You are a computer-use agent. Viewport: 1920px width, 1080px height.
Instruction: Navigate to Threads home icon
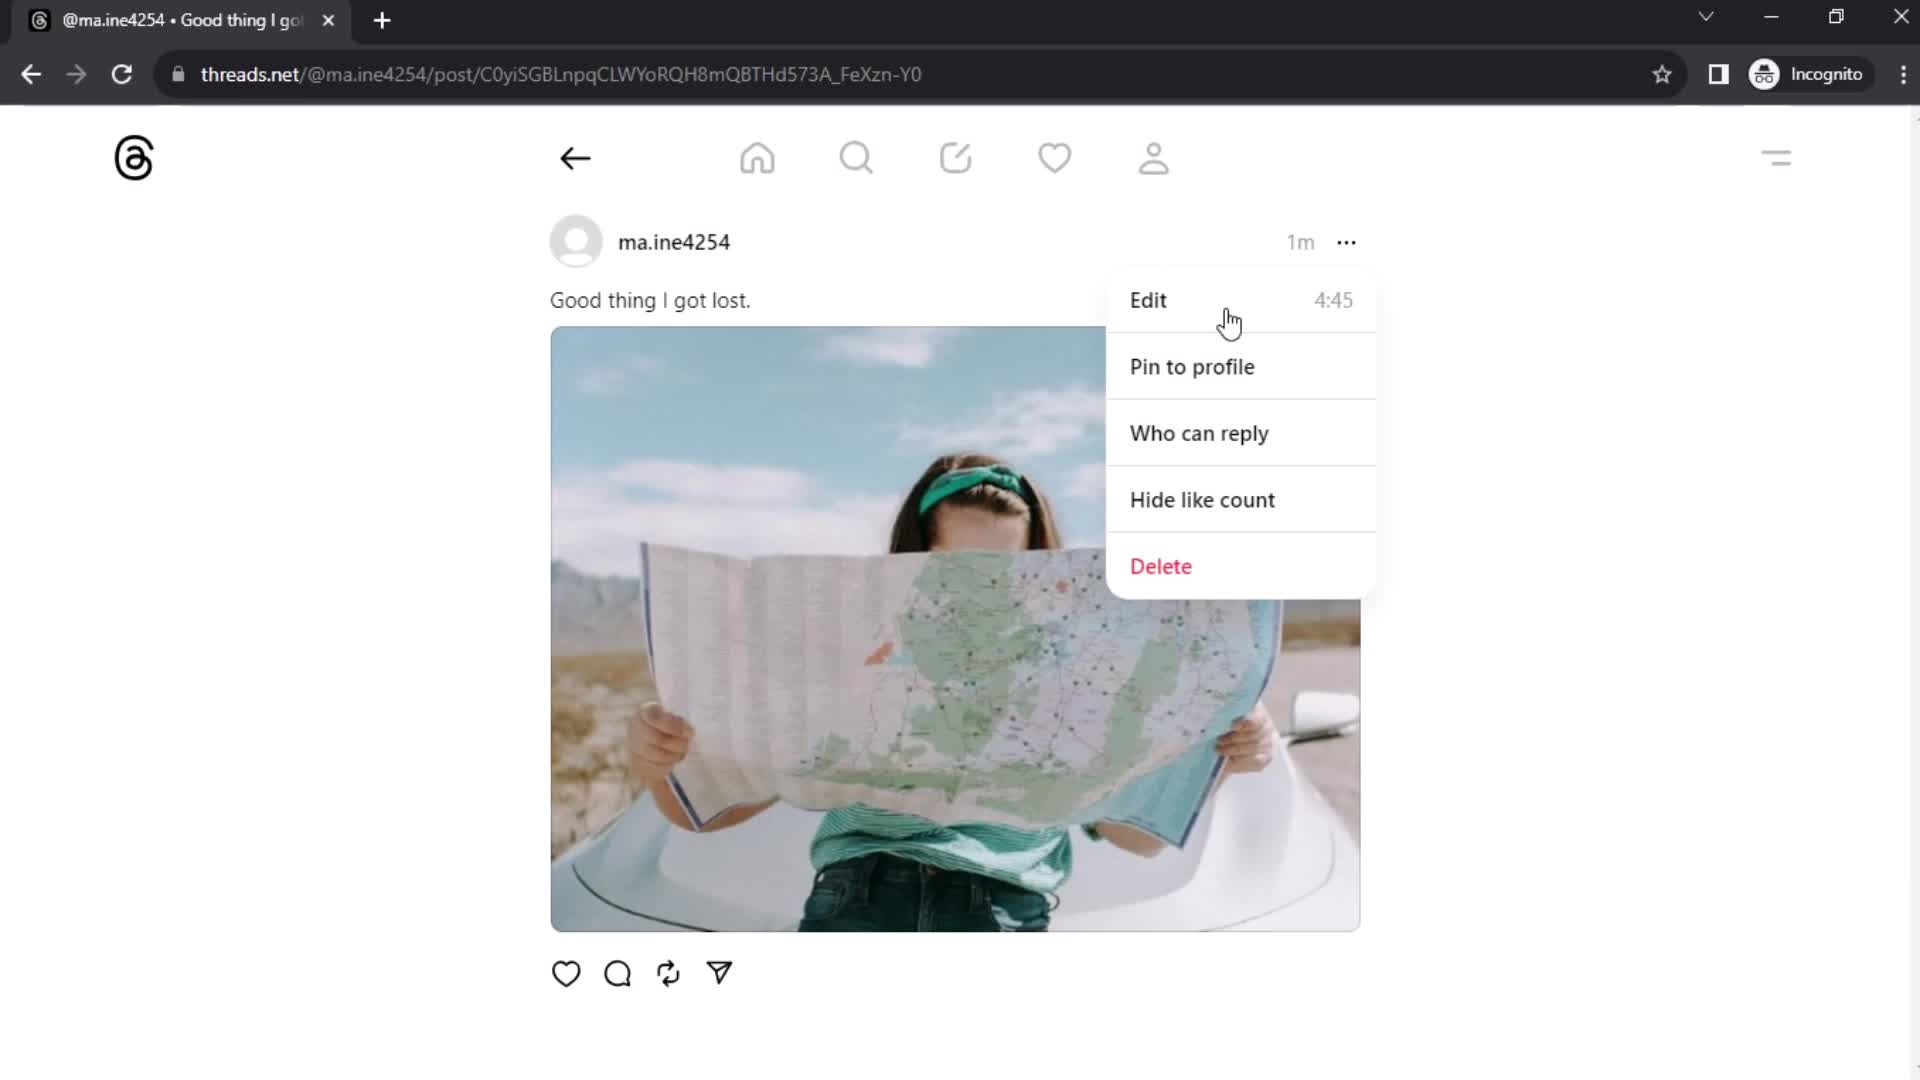pos(757,157)
